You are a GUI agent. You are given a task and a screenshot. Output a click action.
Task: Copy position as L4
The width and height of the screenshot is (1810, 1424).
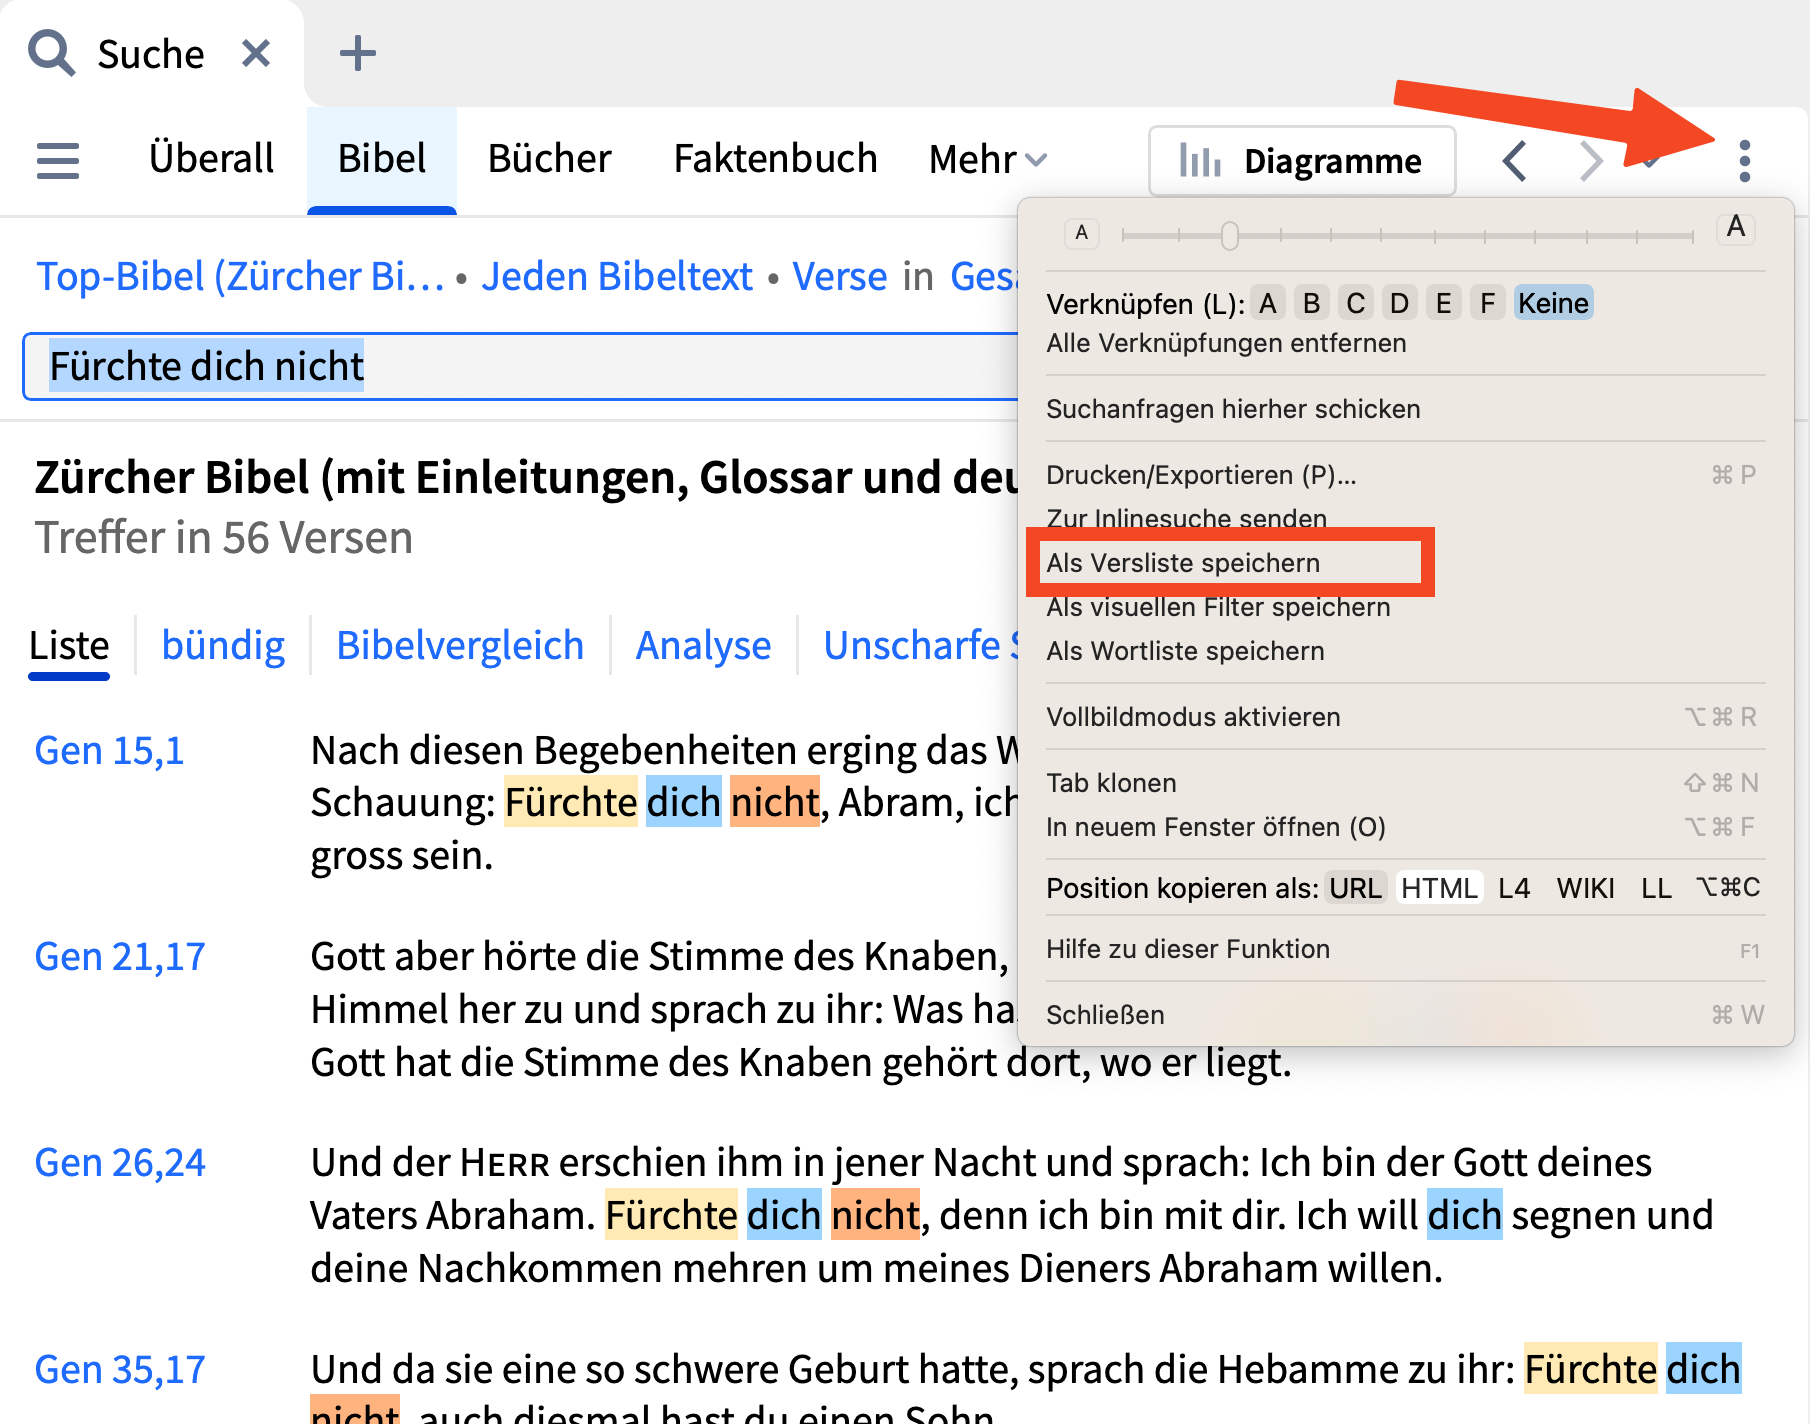click(x=1514, y=888)
